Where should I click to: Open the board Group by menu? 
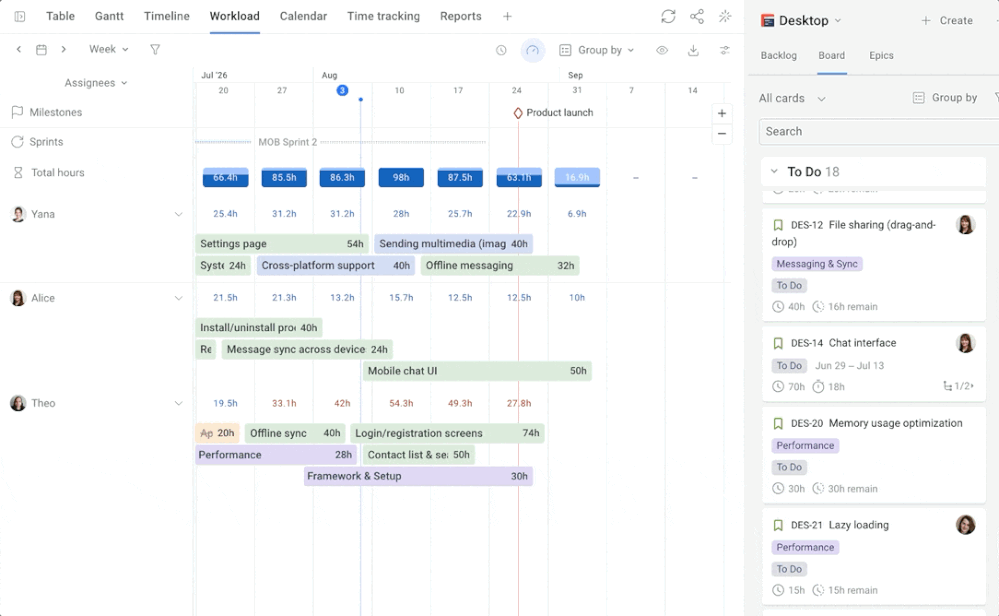(x=945, y=97)
